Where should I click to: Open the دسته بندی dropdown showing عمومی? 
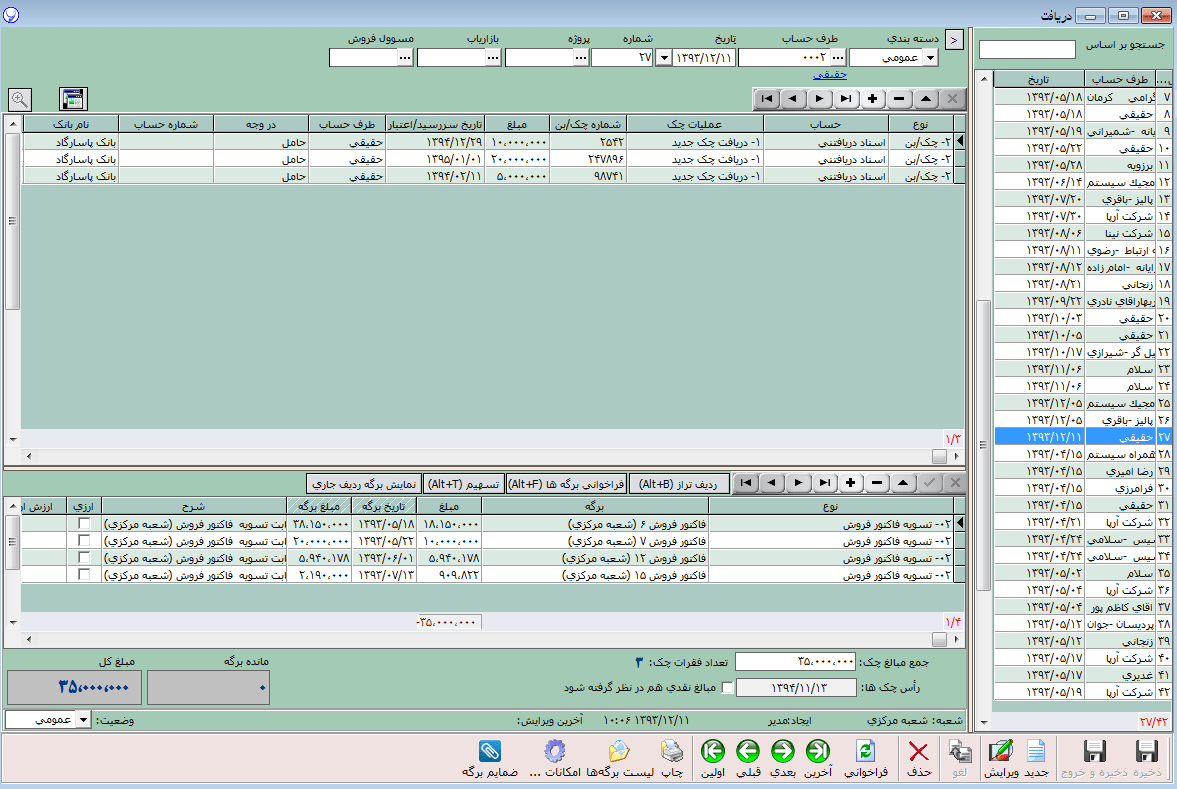point(930,58)
